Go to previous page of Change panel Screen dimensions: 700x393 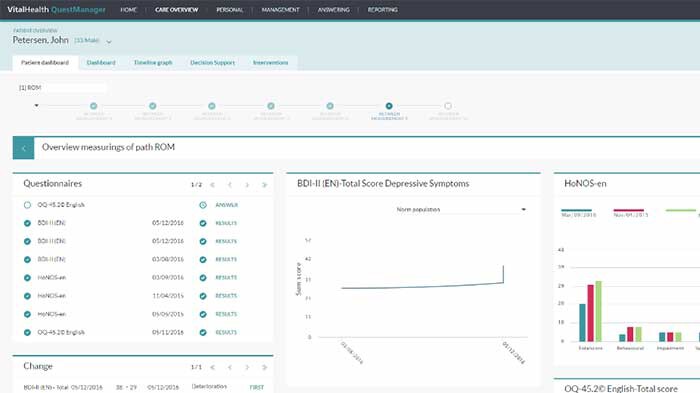click(230, 367)
